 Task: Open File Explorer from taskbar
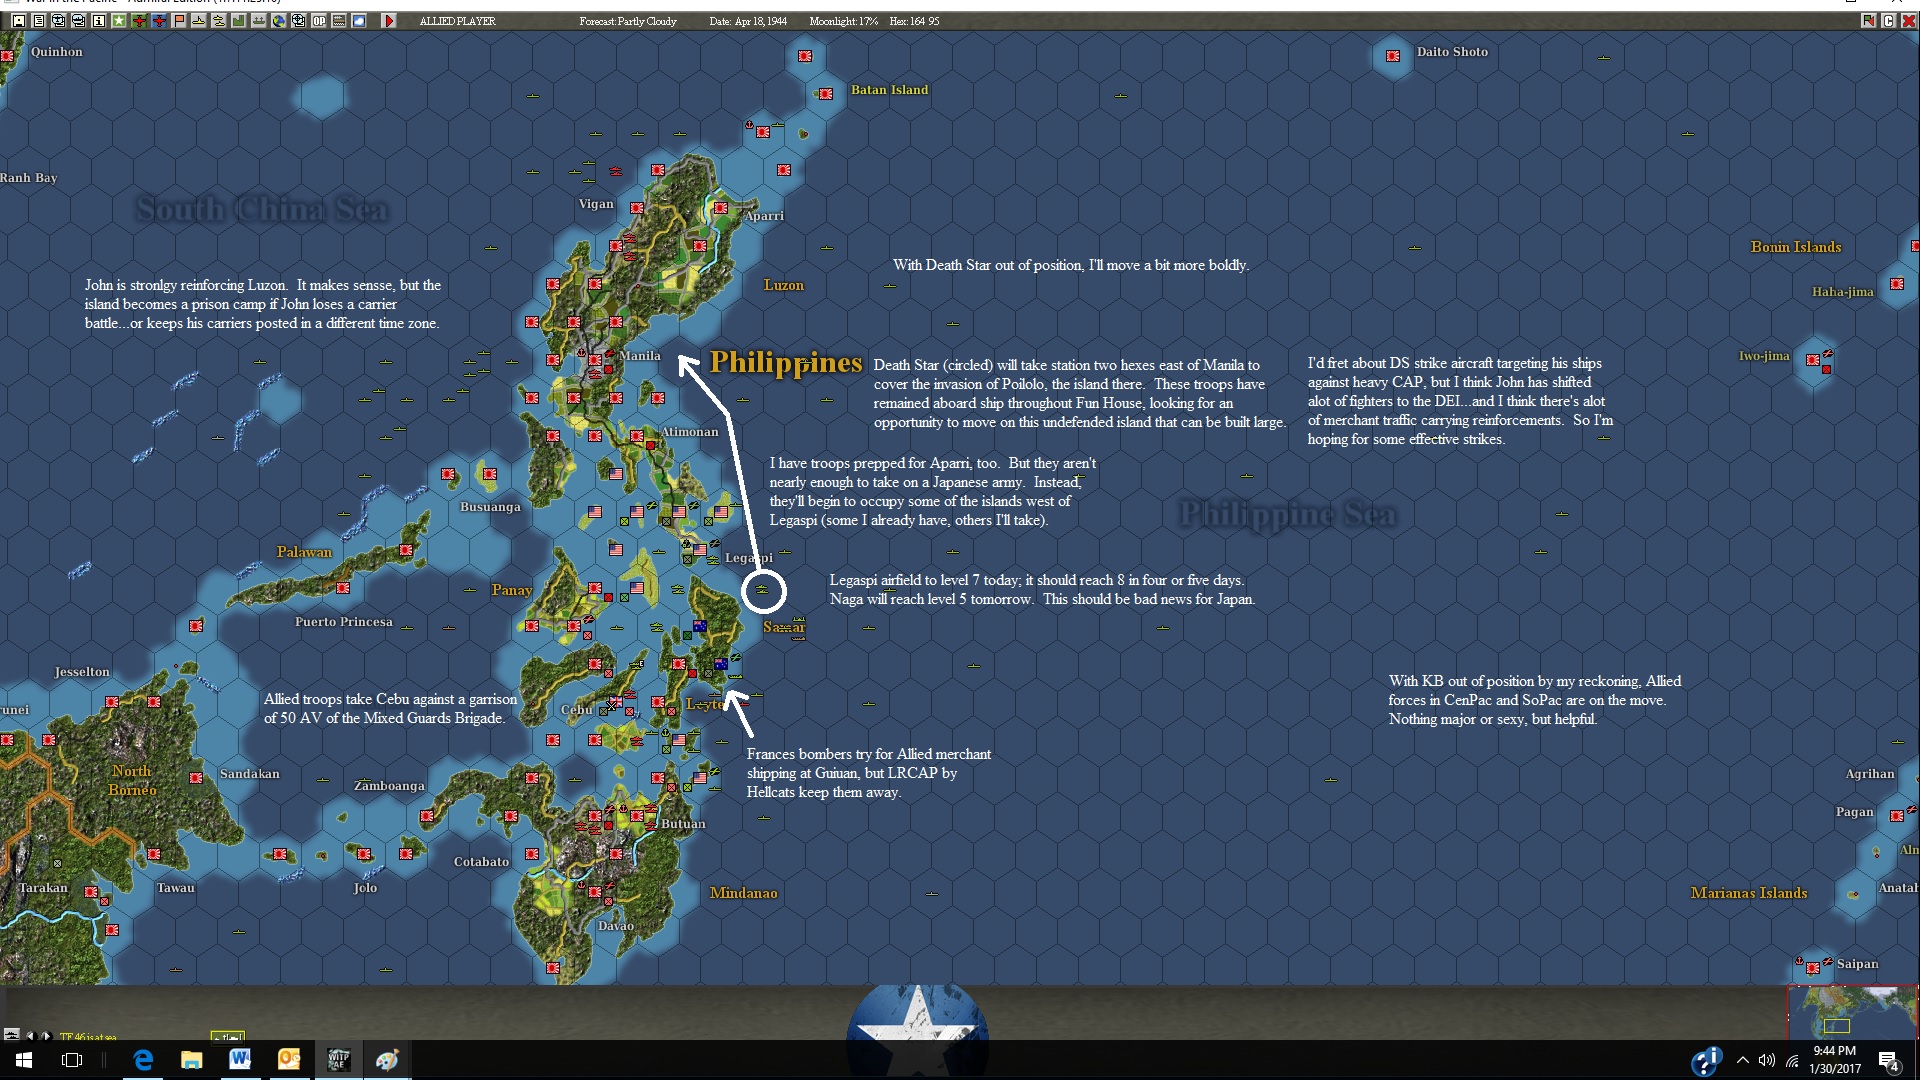191,1060
